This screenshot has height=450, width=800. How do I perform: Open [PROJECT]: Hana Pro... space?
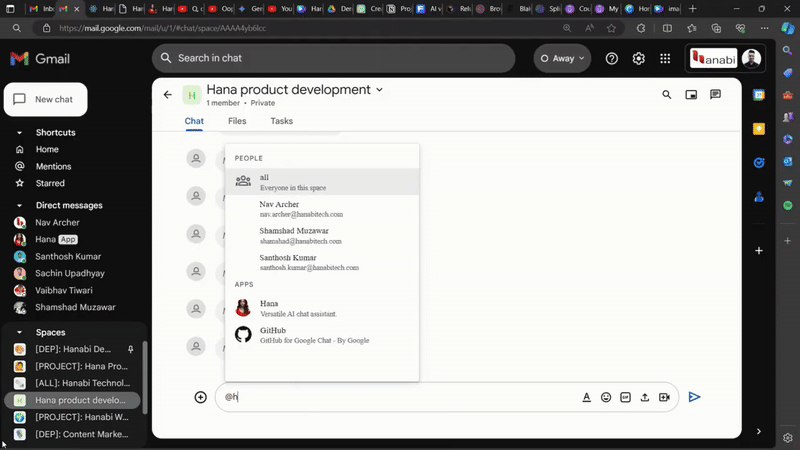tap(81, 366)
